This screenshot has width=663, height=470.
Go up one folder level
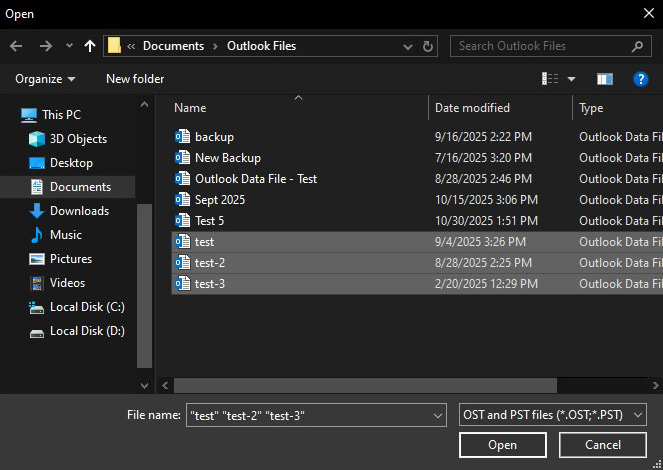pyautogui.click(x=90, y=46)
